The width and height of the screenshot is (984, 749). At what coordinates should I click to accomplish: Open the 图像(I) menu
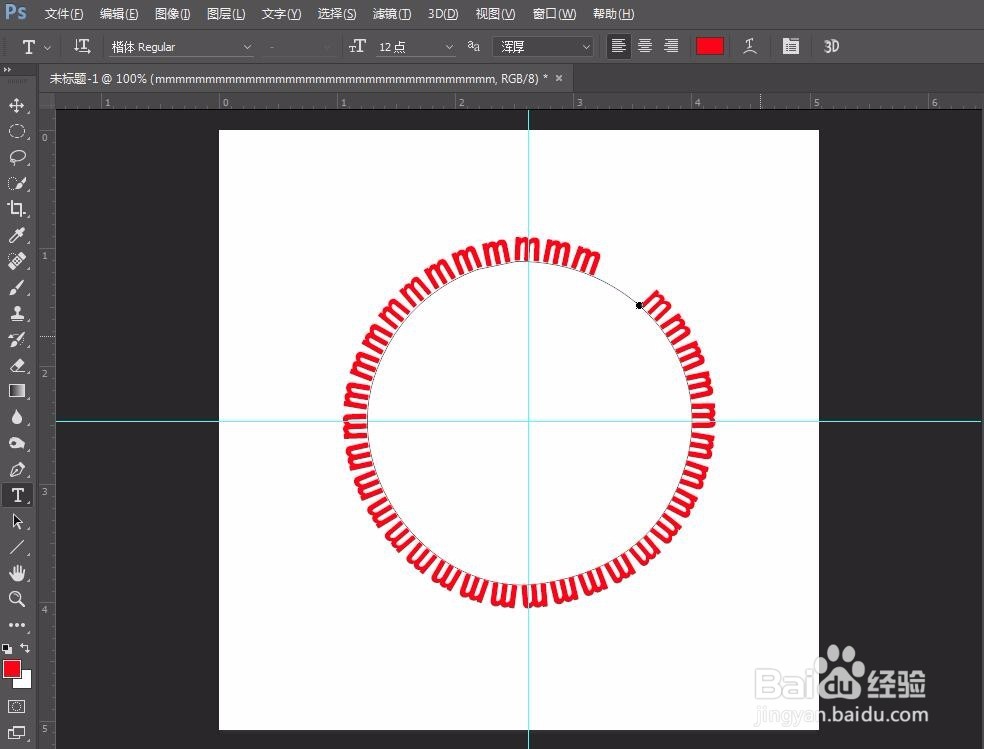click(x=173, y=14)
